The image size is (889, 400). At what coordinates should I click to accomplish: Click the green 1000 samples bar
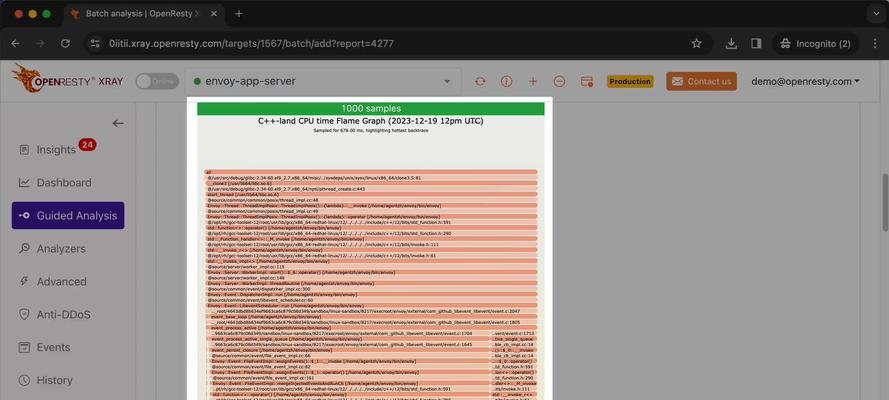[371, 108]
